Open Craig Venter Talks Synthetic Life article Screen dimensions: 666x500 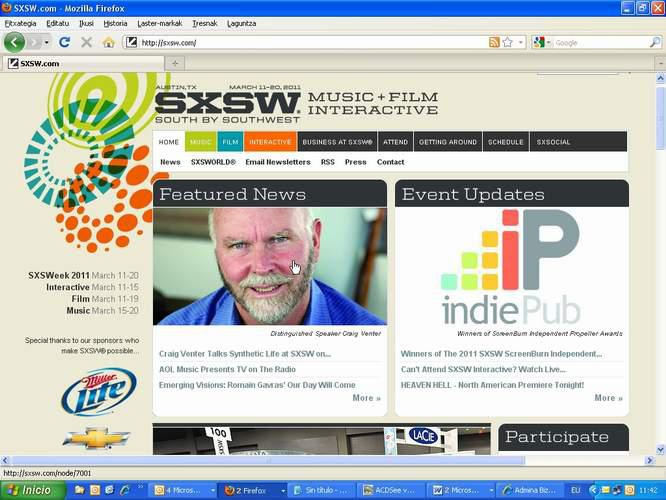point(245,353)
